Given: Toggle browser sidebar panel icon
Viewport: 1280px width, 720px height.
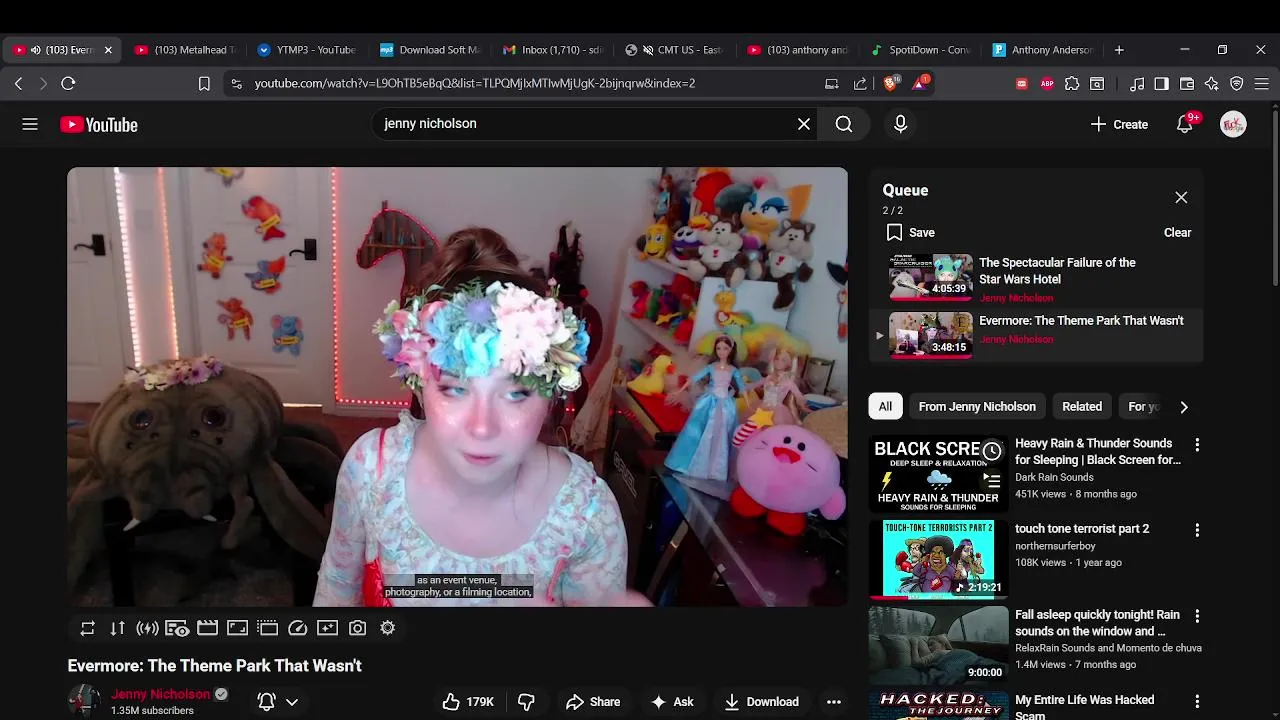Looking at the screenshot, I should [1161, 84].
